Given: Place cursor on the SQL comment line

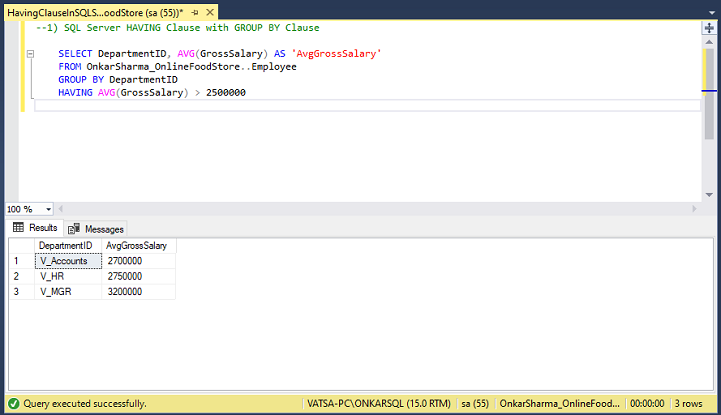Looking at the screenshot, I should click(177, 28).
